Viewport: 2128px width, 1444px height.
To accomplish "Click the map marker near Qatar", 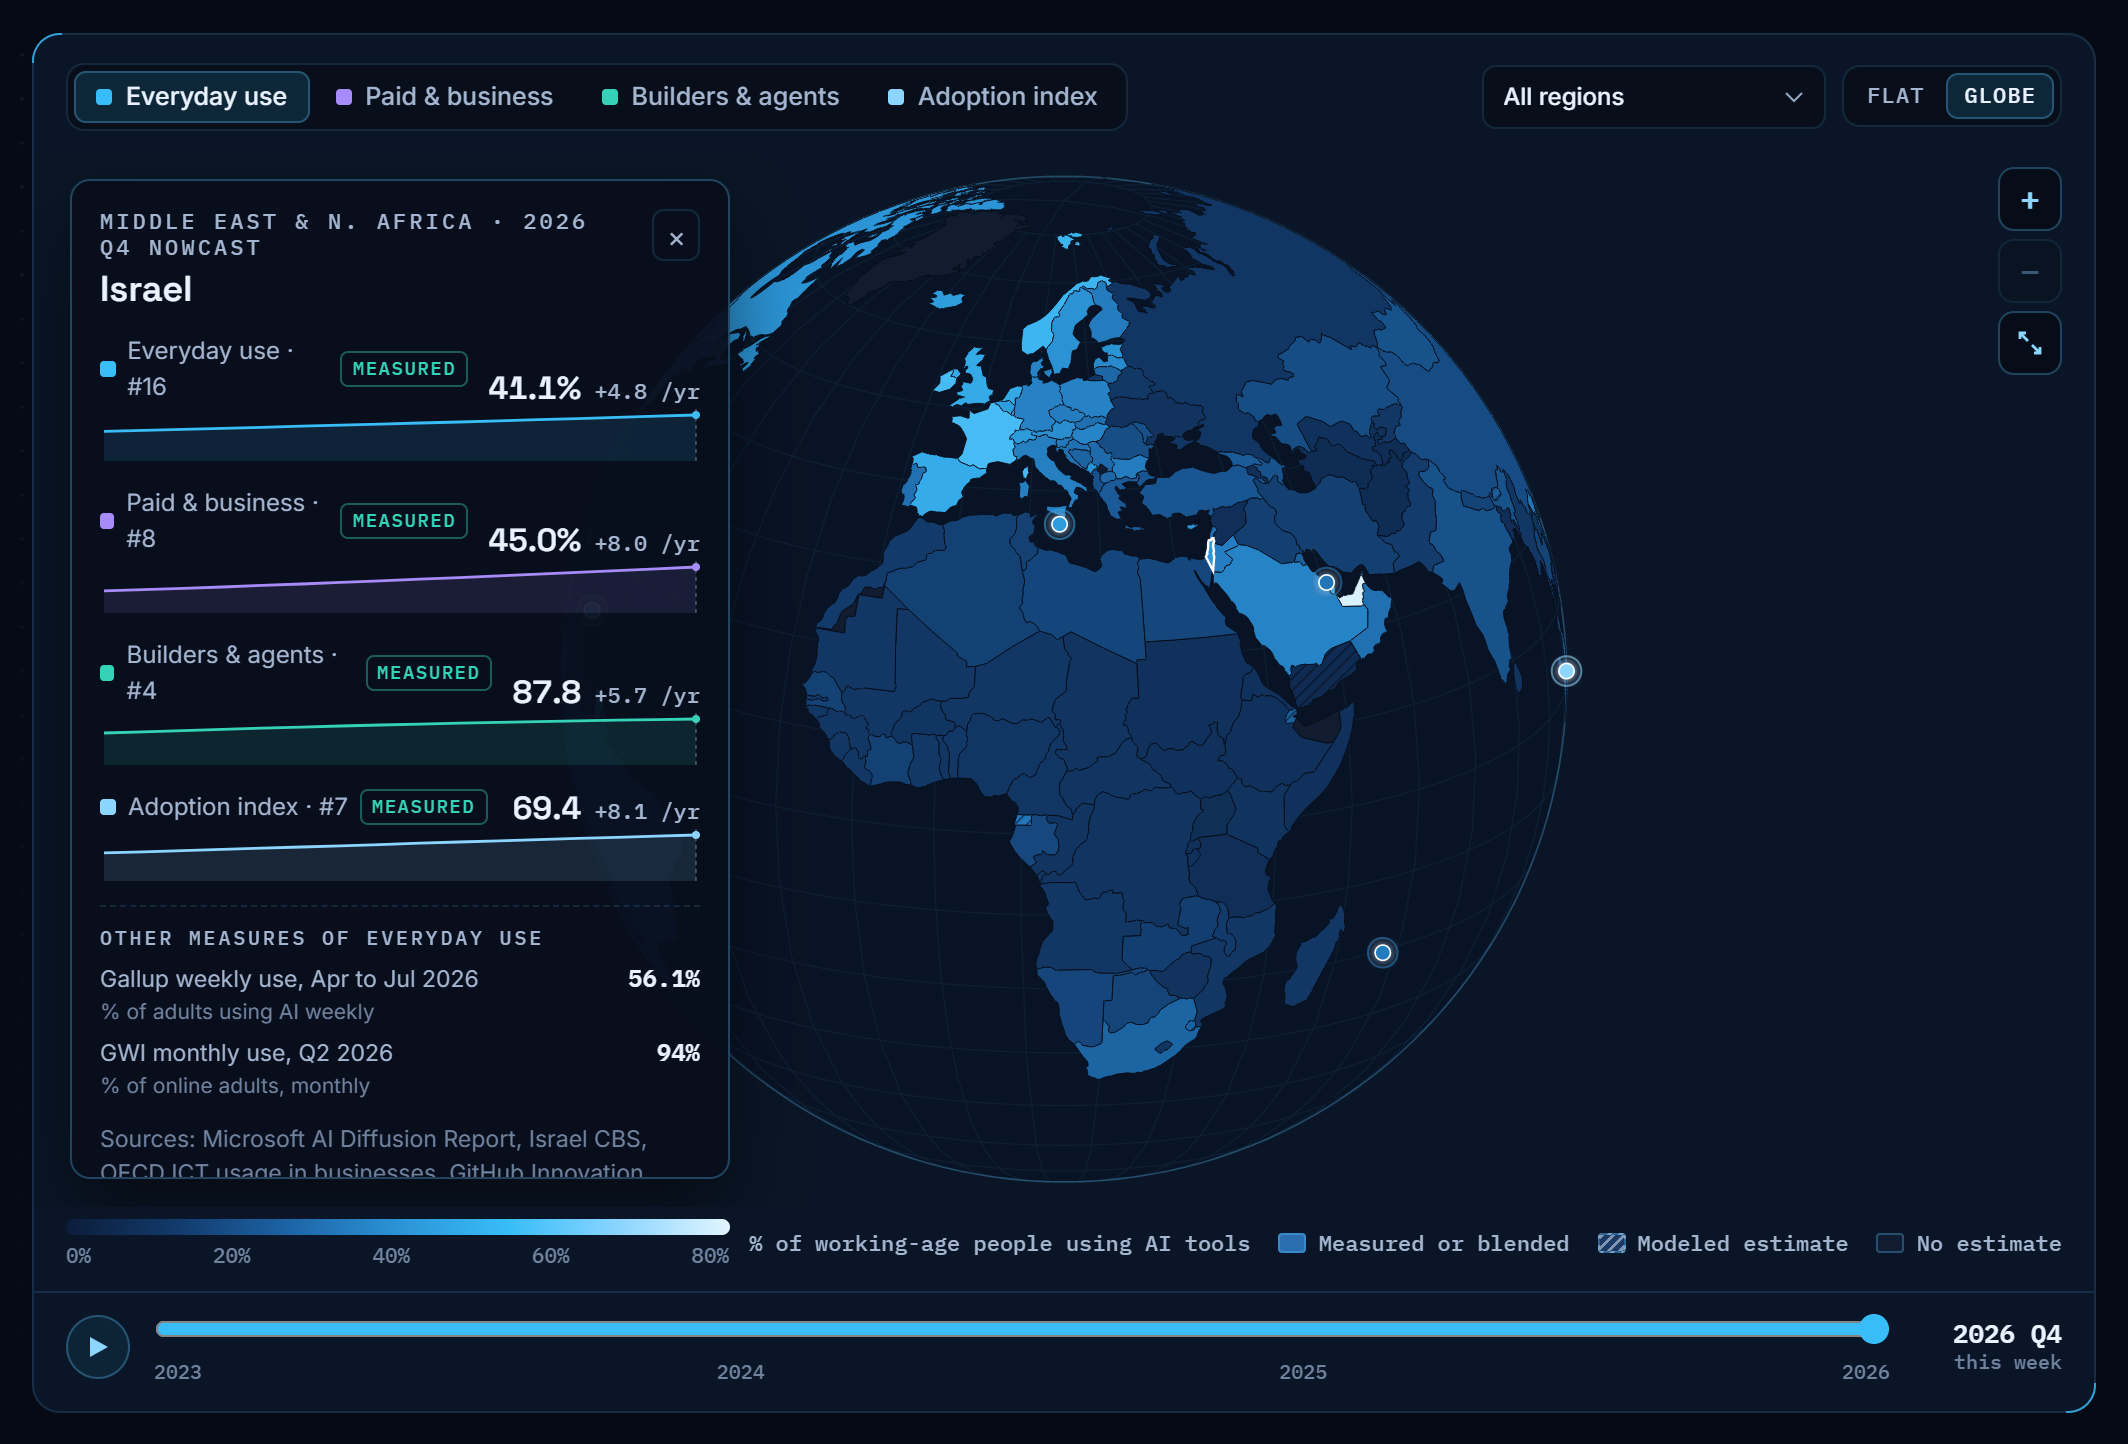I will [1326, 582].
